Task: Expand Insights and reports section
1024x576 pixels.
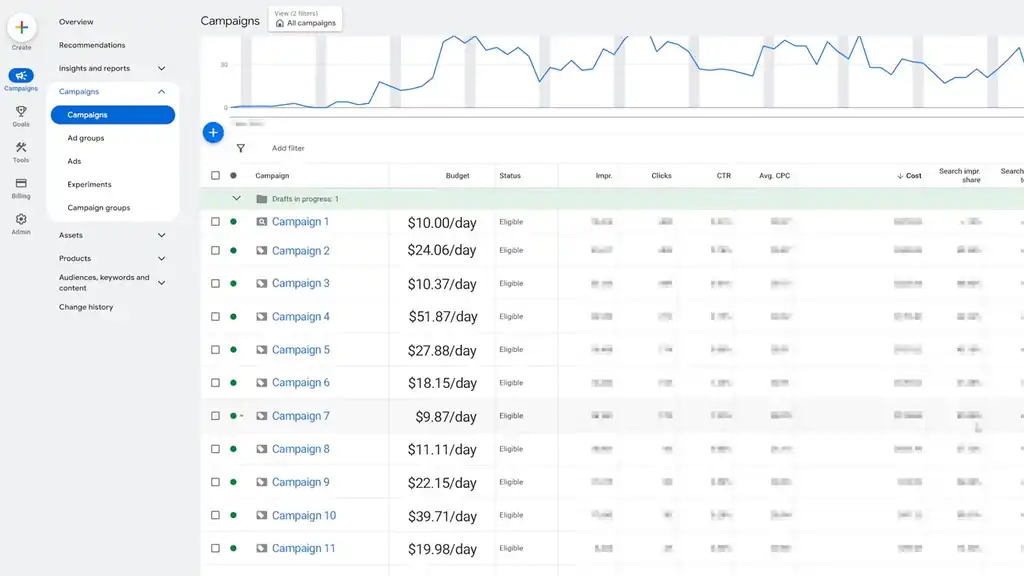Action: tap(161, 68)
